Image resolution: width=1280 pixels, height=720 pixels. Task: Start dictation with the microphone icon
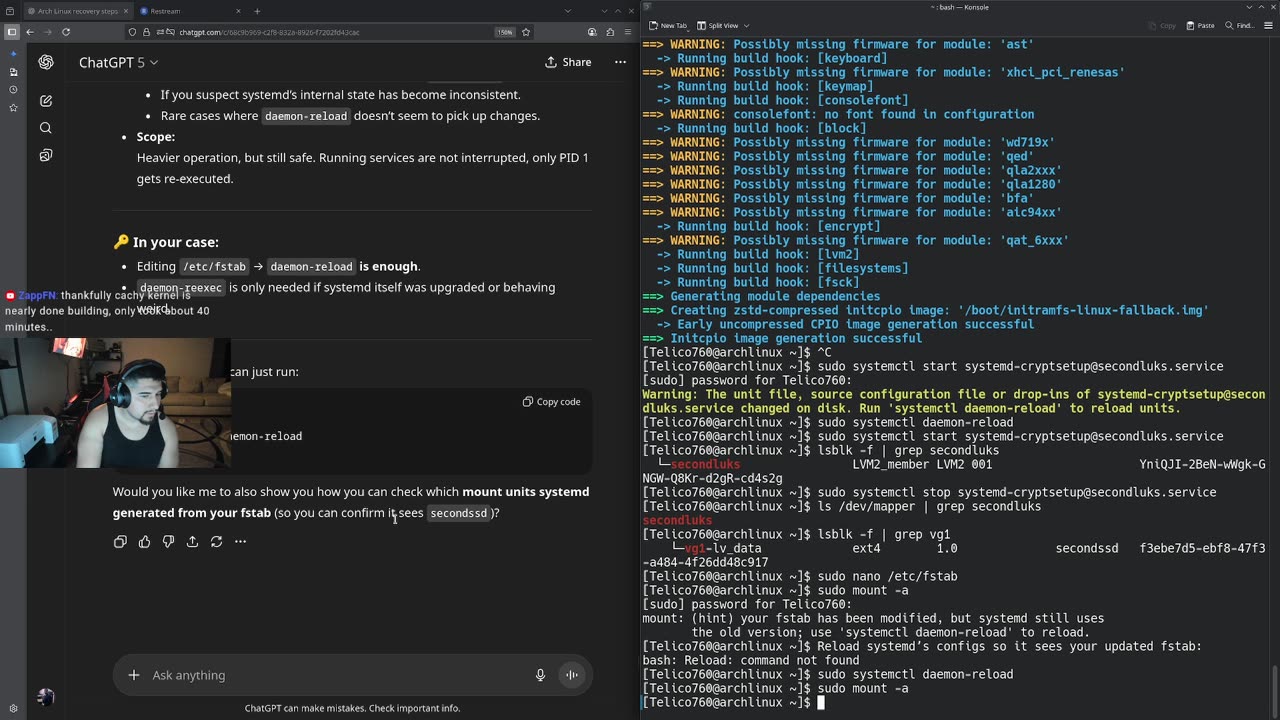(540, 675)
